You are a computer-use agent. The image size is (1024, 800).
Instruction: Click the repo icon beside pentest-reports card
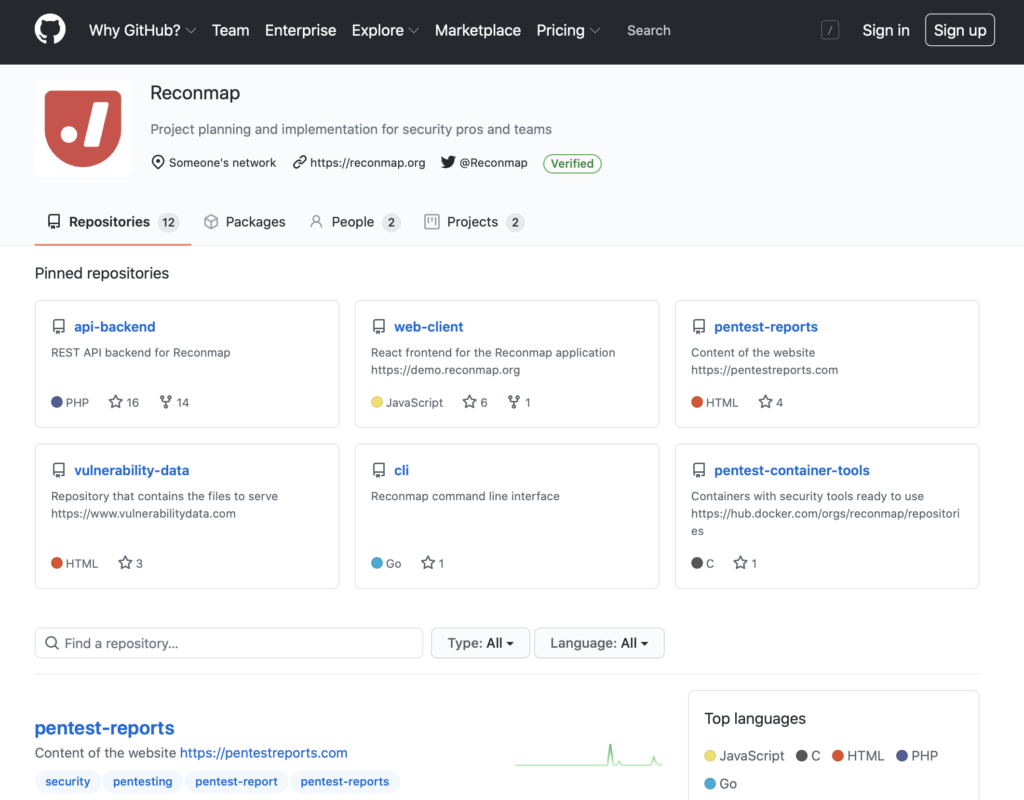[x=699, y=327]
